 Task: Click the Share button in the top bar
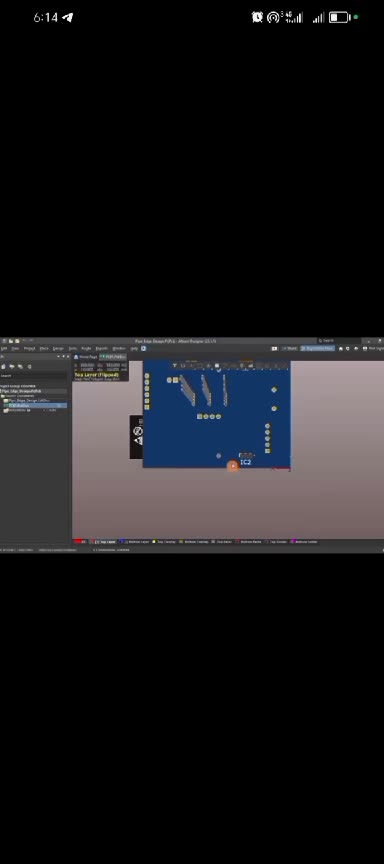click(x=290, y=348)
